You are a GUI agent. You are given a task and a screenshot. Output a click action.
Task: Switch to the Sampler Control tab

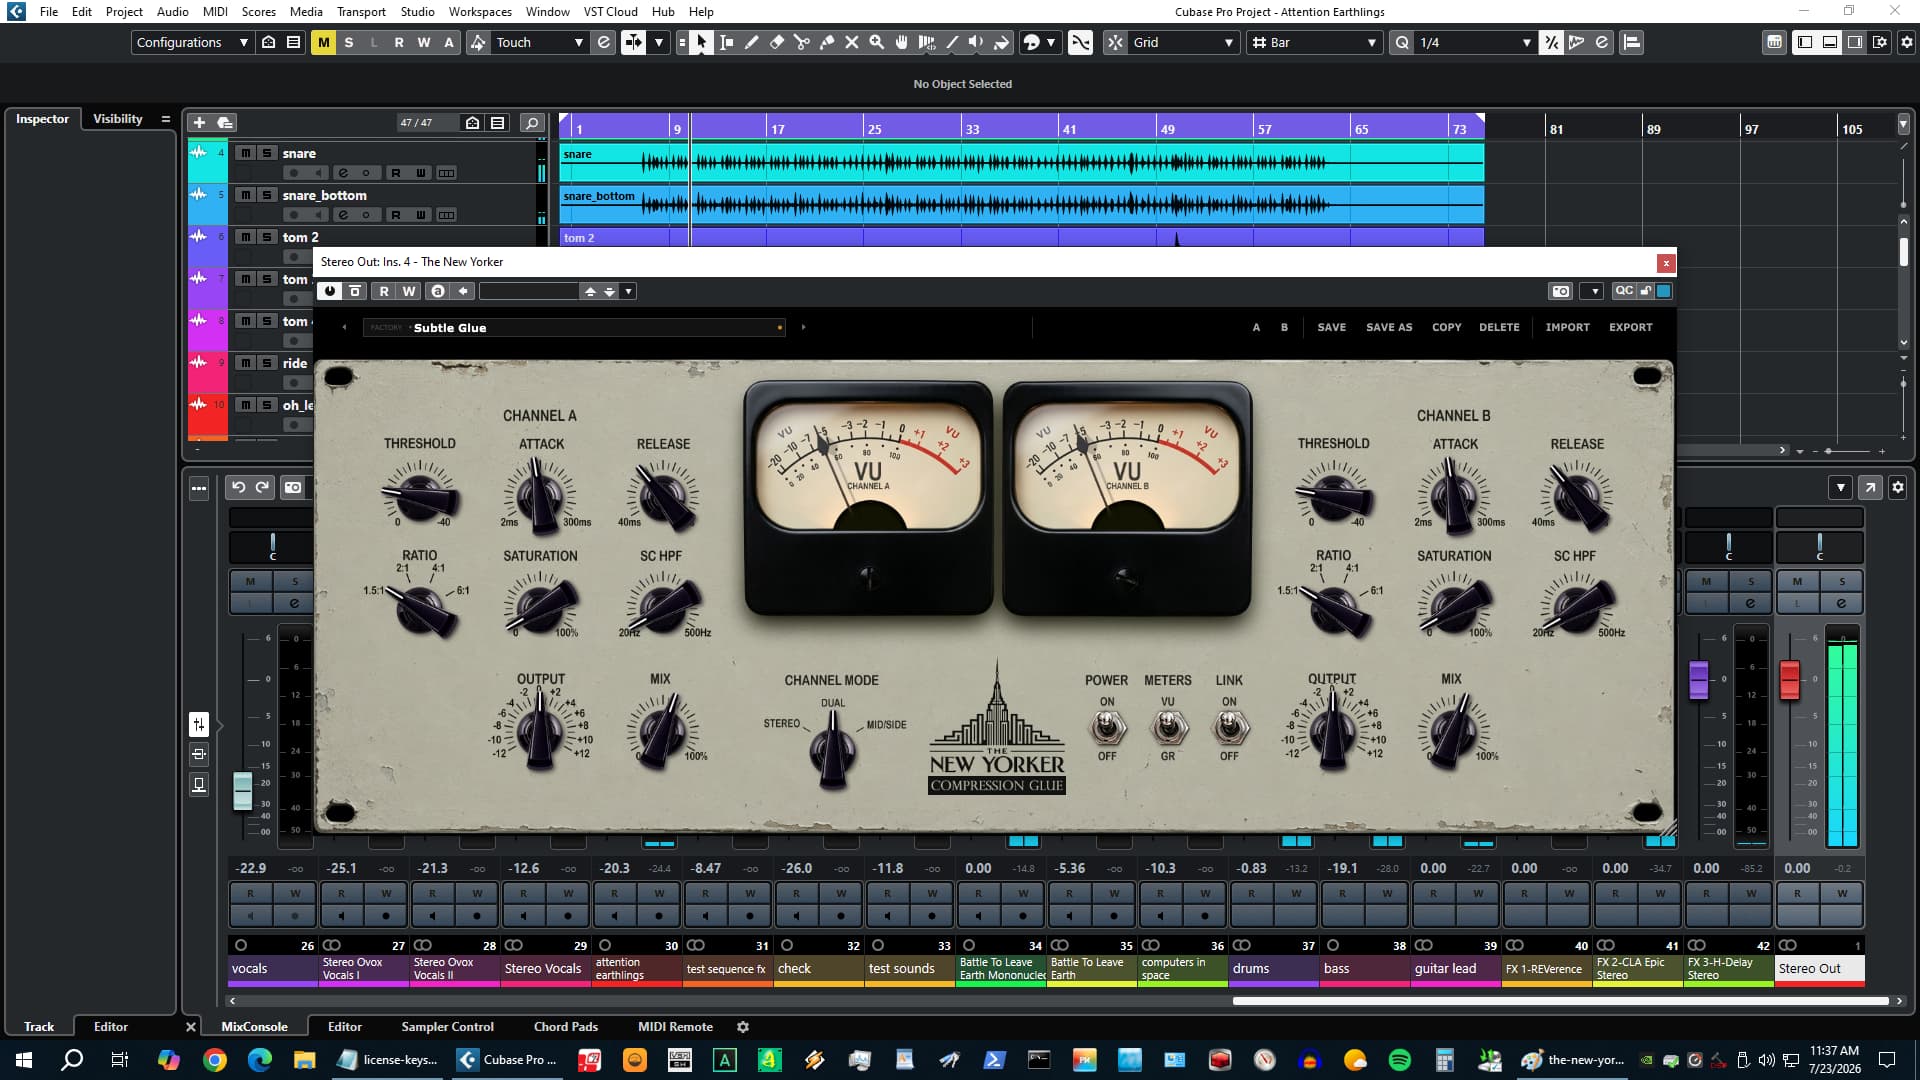click(447, 1026)
